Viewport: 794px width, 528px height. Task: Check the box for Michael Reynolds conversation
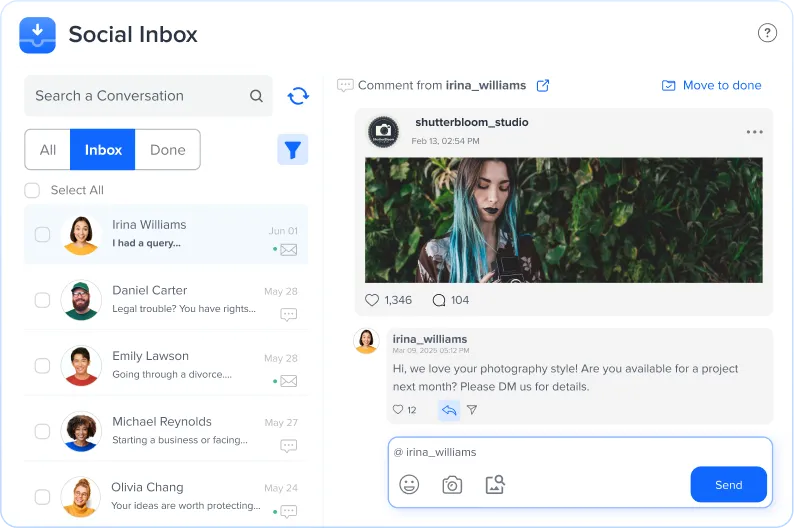(43, 431)
